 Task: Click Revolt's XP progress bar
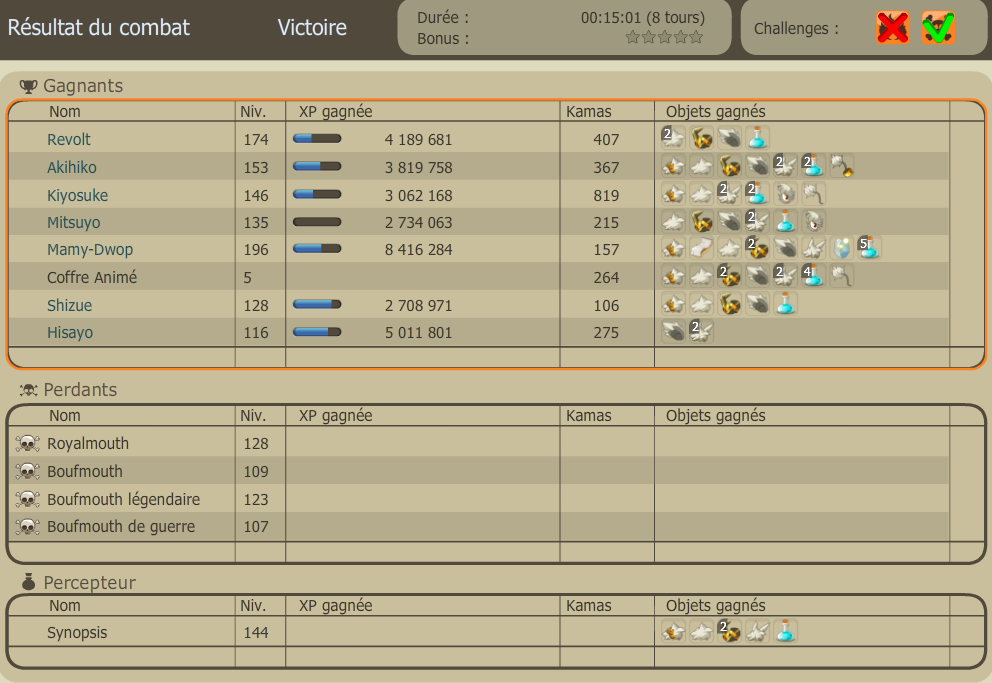(317, 138)
